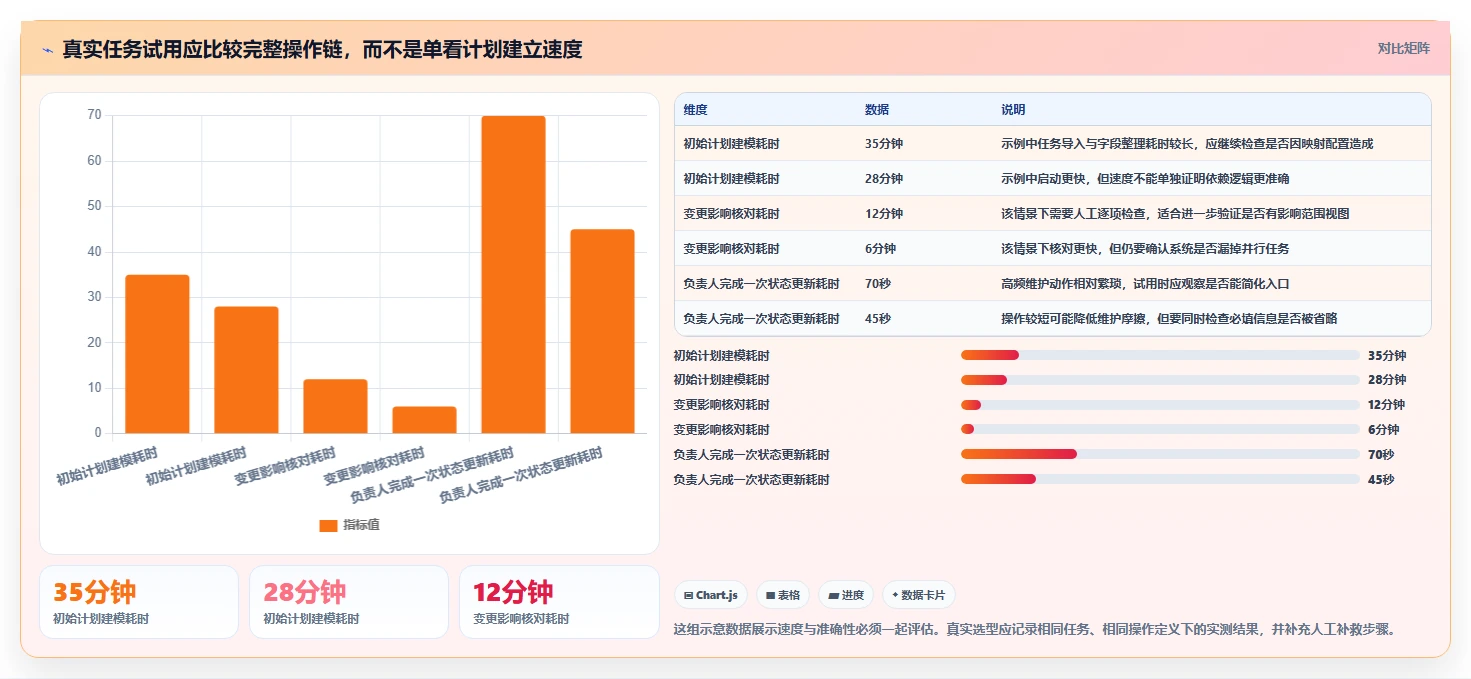Open the 12分钟 data card
The height and width of the screenshot is (679, 1471).
pos(559,602)
